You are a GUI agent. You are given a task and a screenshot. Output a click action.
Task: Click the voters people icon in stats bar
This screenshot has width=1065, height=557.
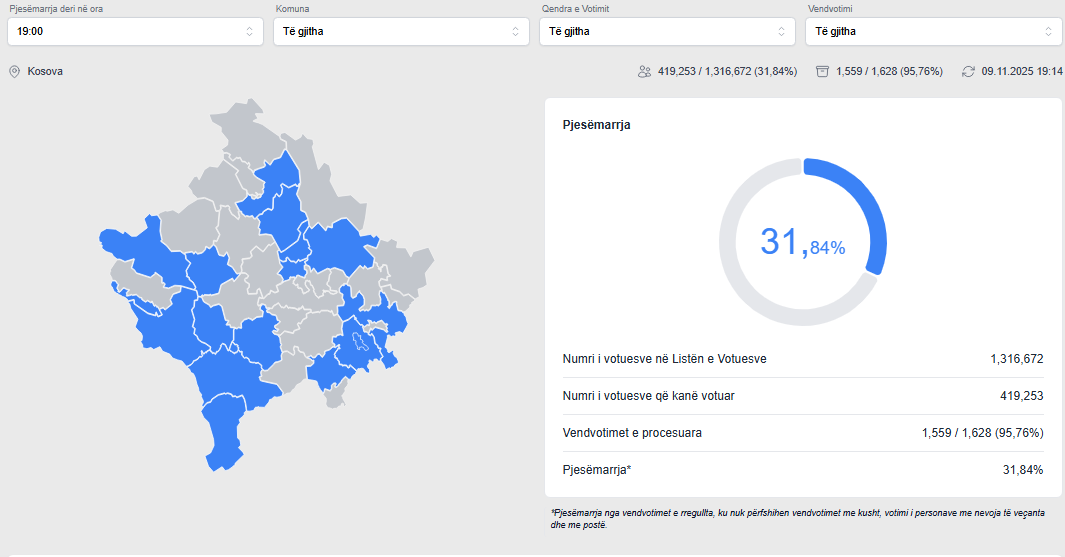(x=644, y=72)
